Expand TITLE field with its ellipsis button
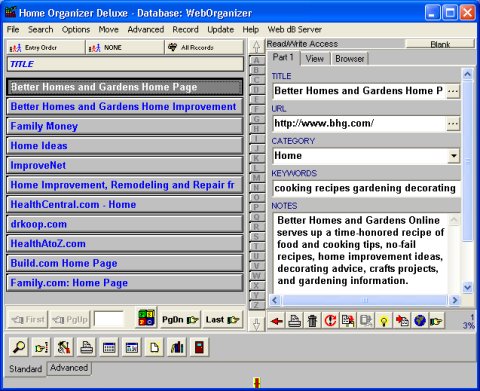 click(453, 91)
